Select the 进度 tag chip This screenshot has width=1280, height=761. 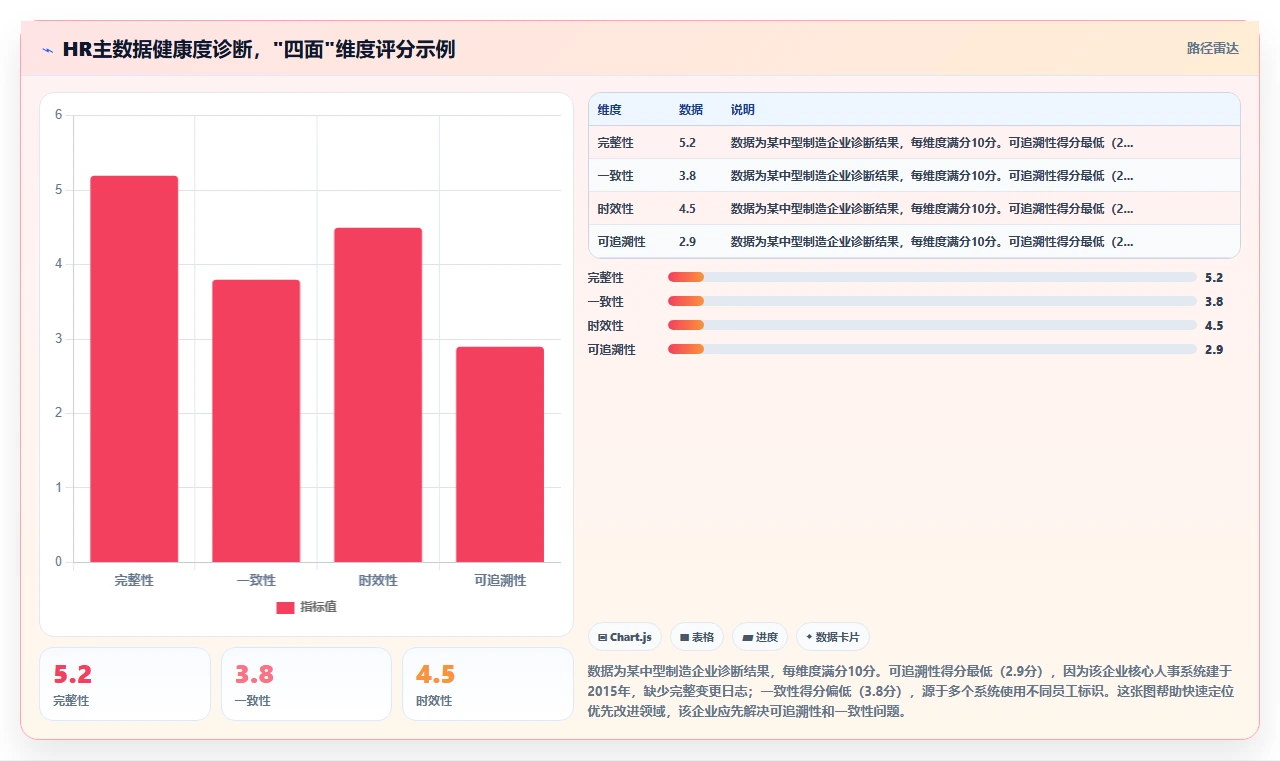[x=760, y=637]
